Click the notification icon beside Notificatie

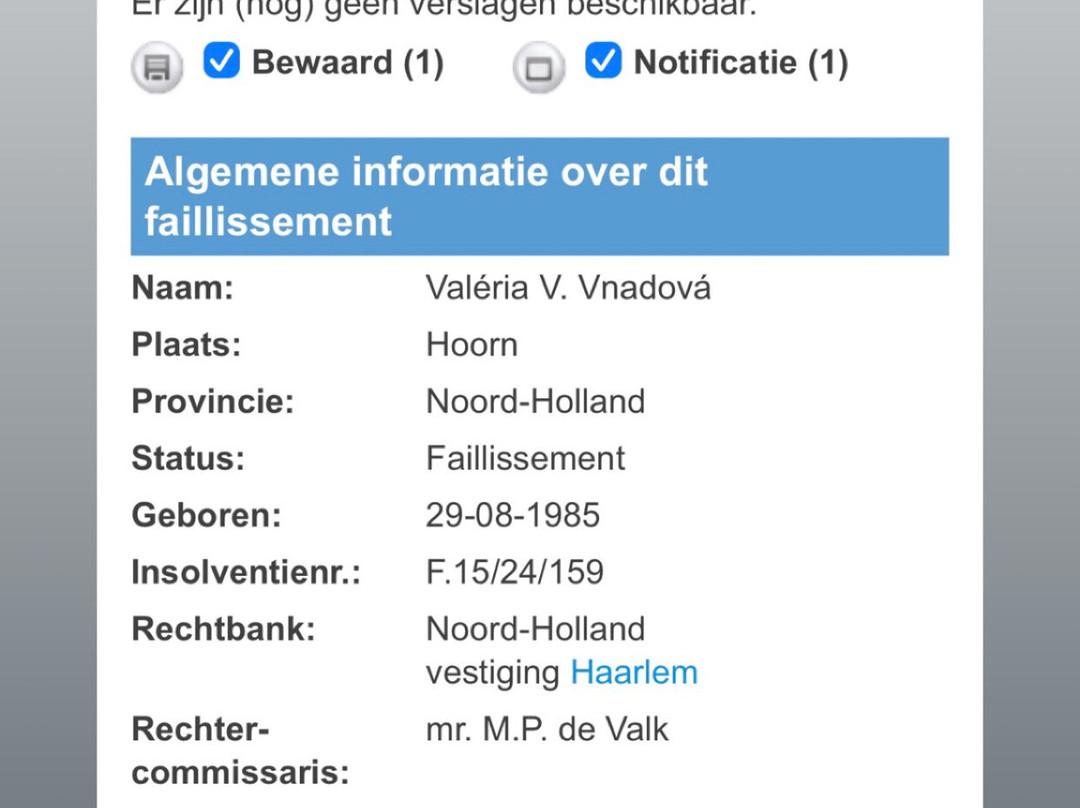click(x=539, y=68)
